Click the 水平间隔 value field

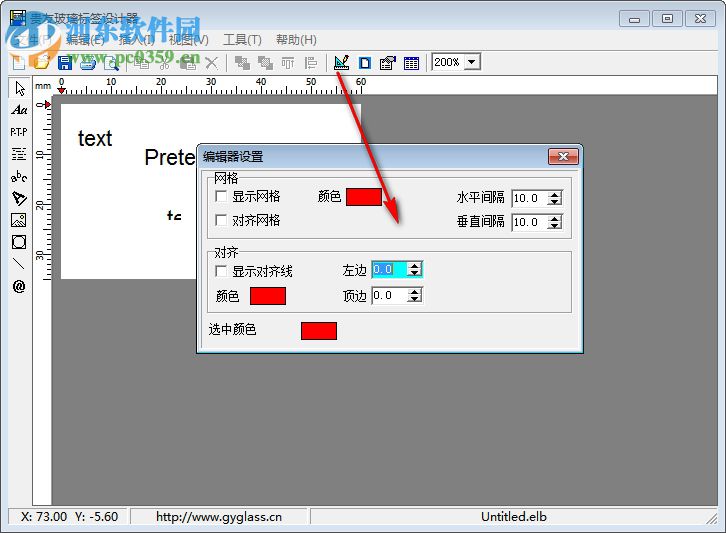click(x=530, y=198)
